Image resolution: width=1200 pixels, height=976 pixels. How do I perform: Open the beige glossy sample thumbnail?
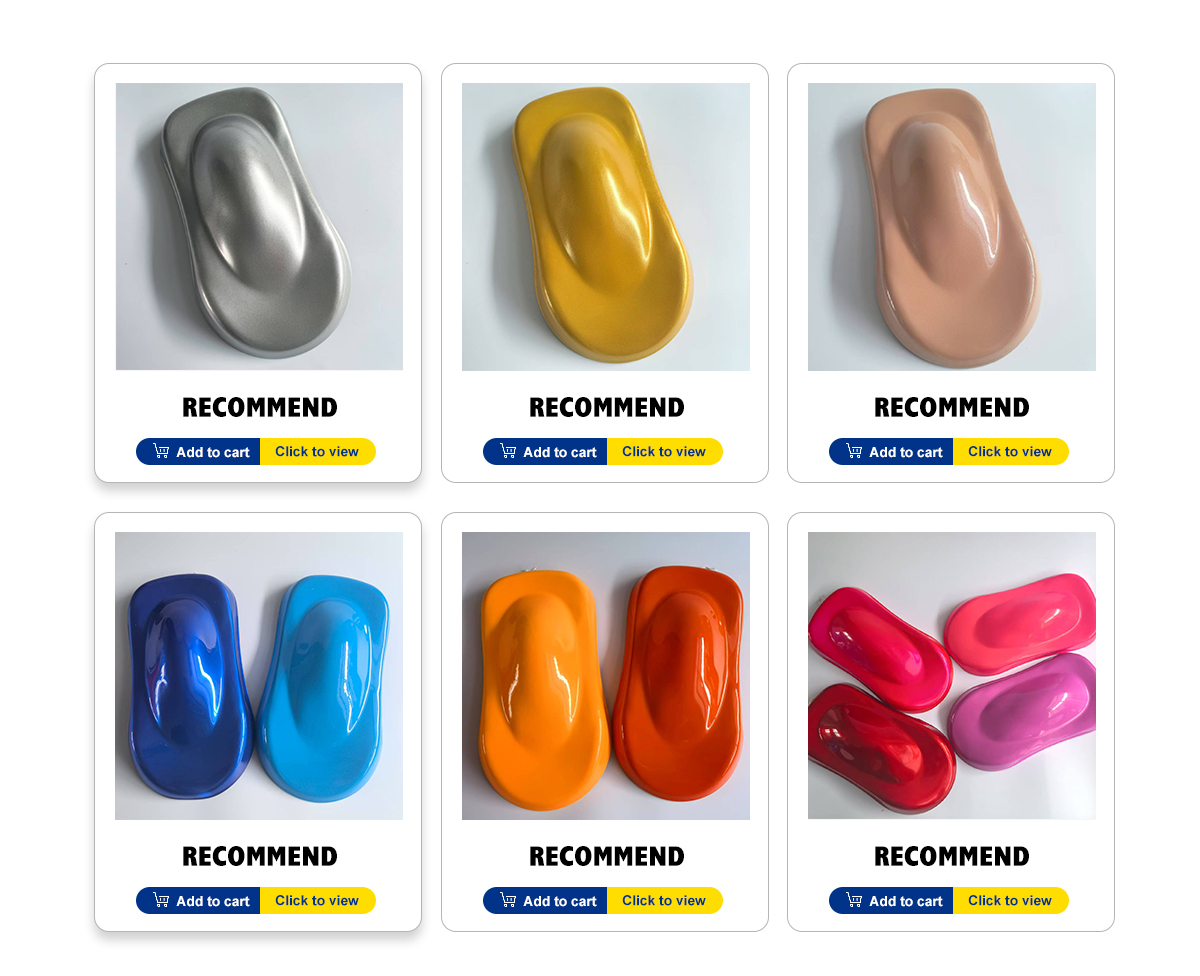click(x=952, y=227)
